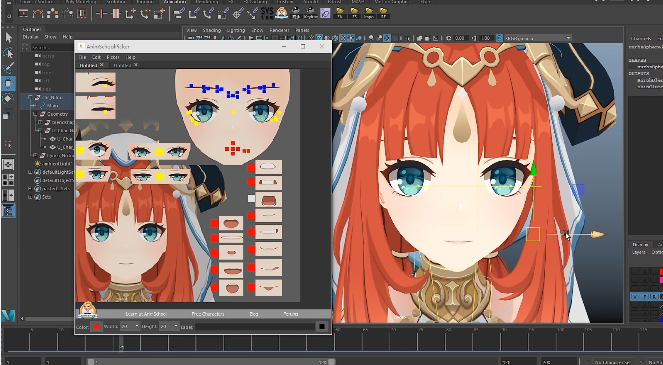
Task: Switch to single-pane layout button
Action: (x=8, y=165)
